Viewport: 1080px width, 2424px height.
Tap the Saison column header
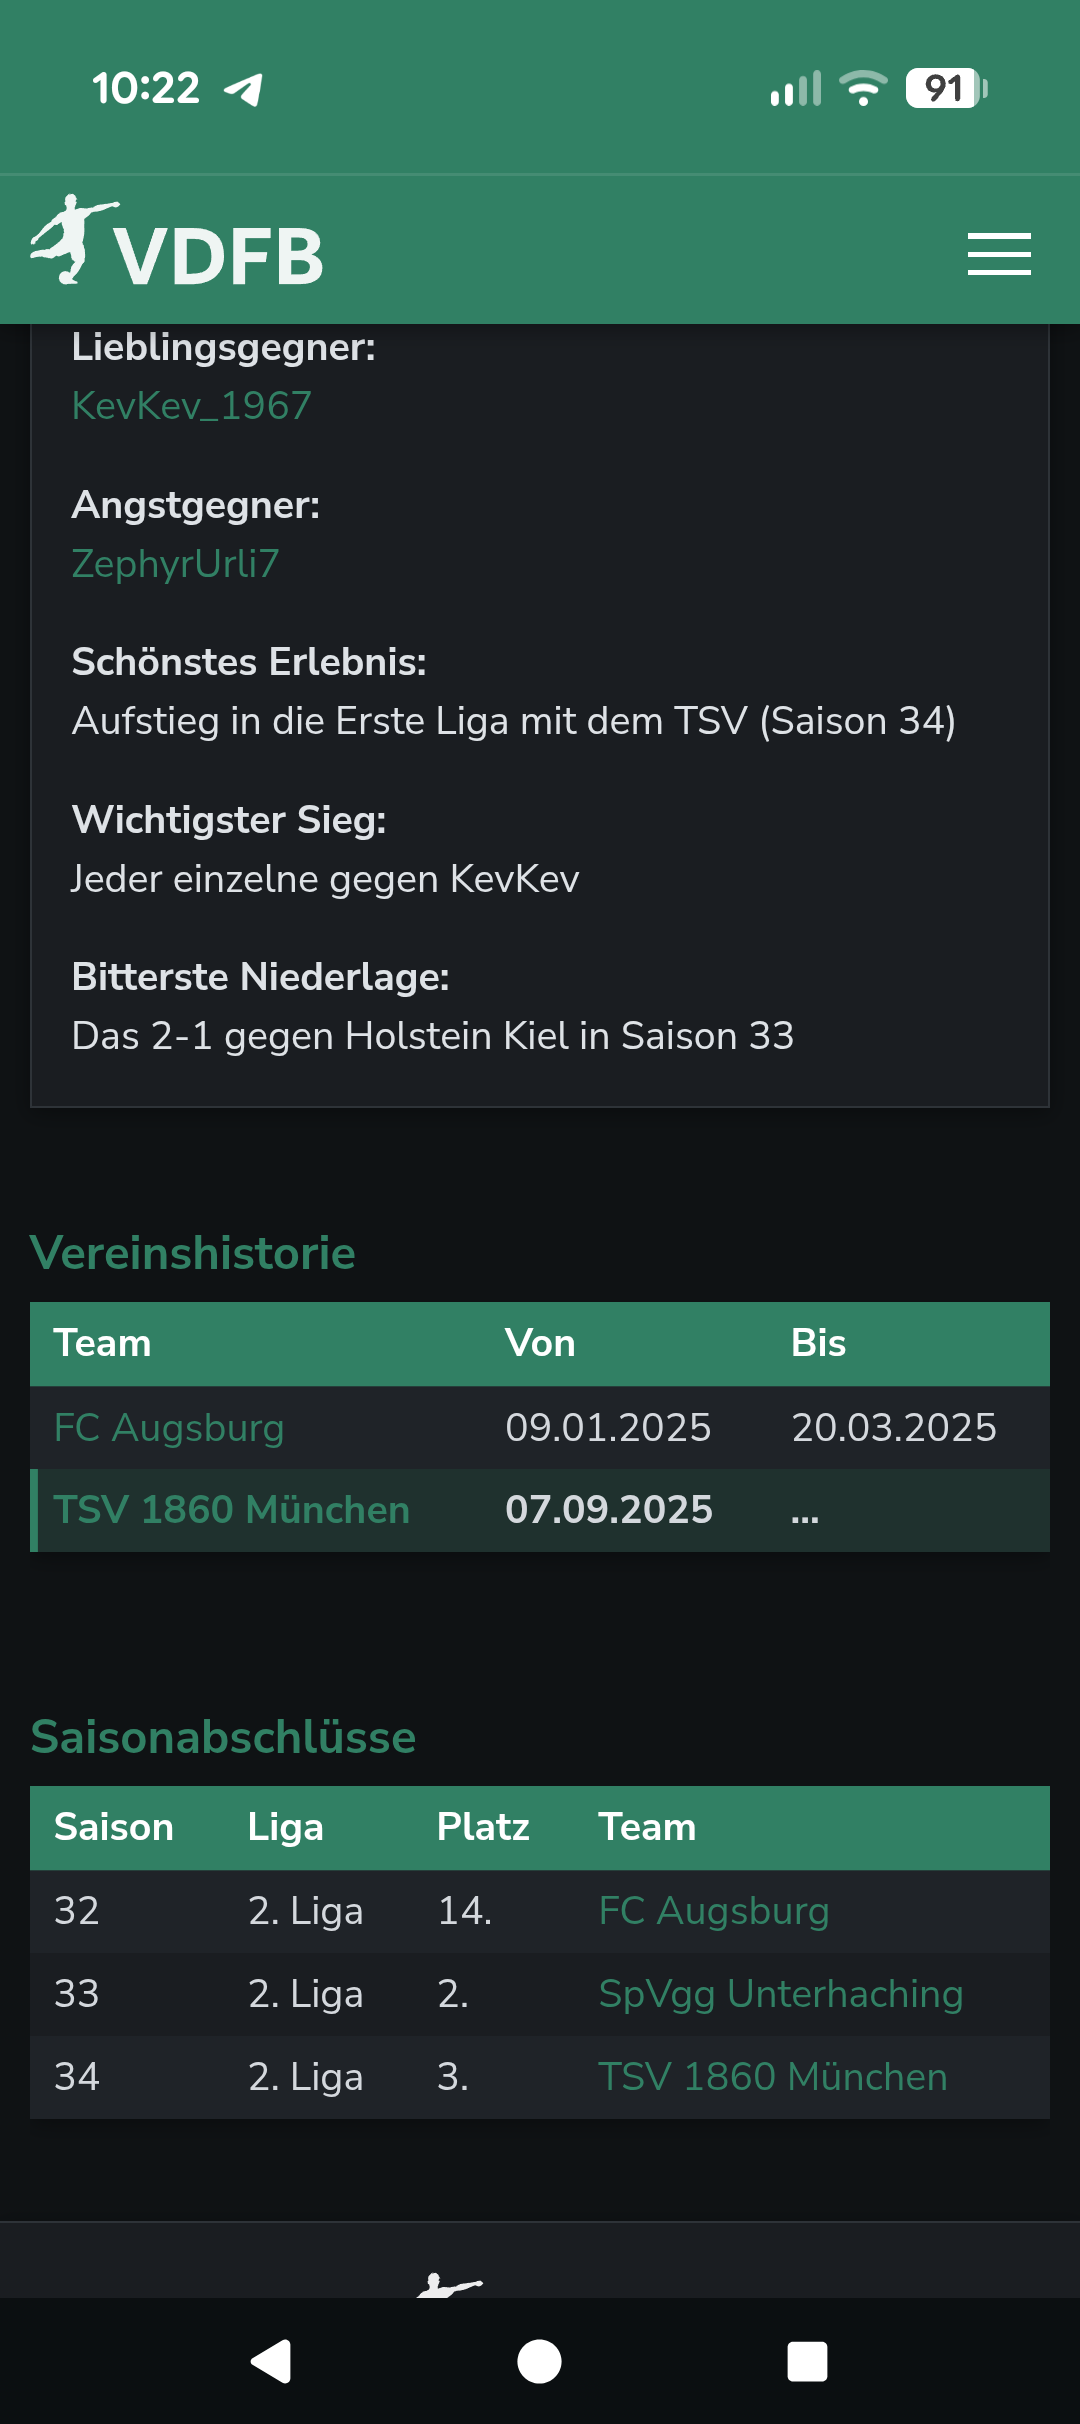[114, 1827]
